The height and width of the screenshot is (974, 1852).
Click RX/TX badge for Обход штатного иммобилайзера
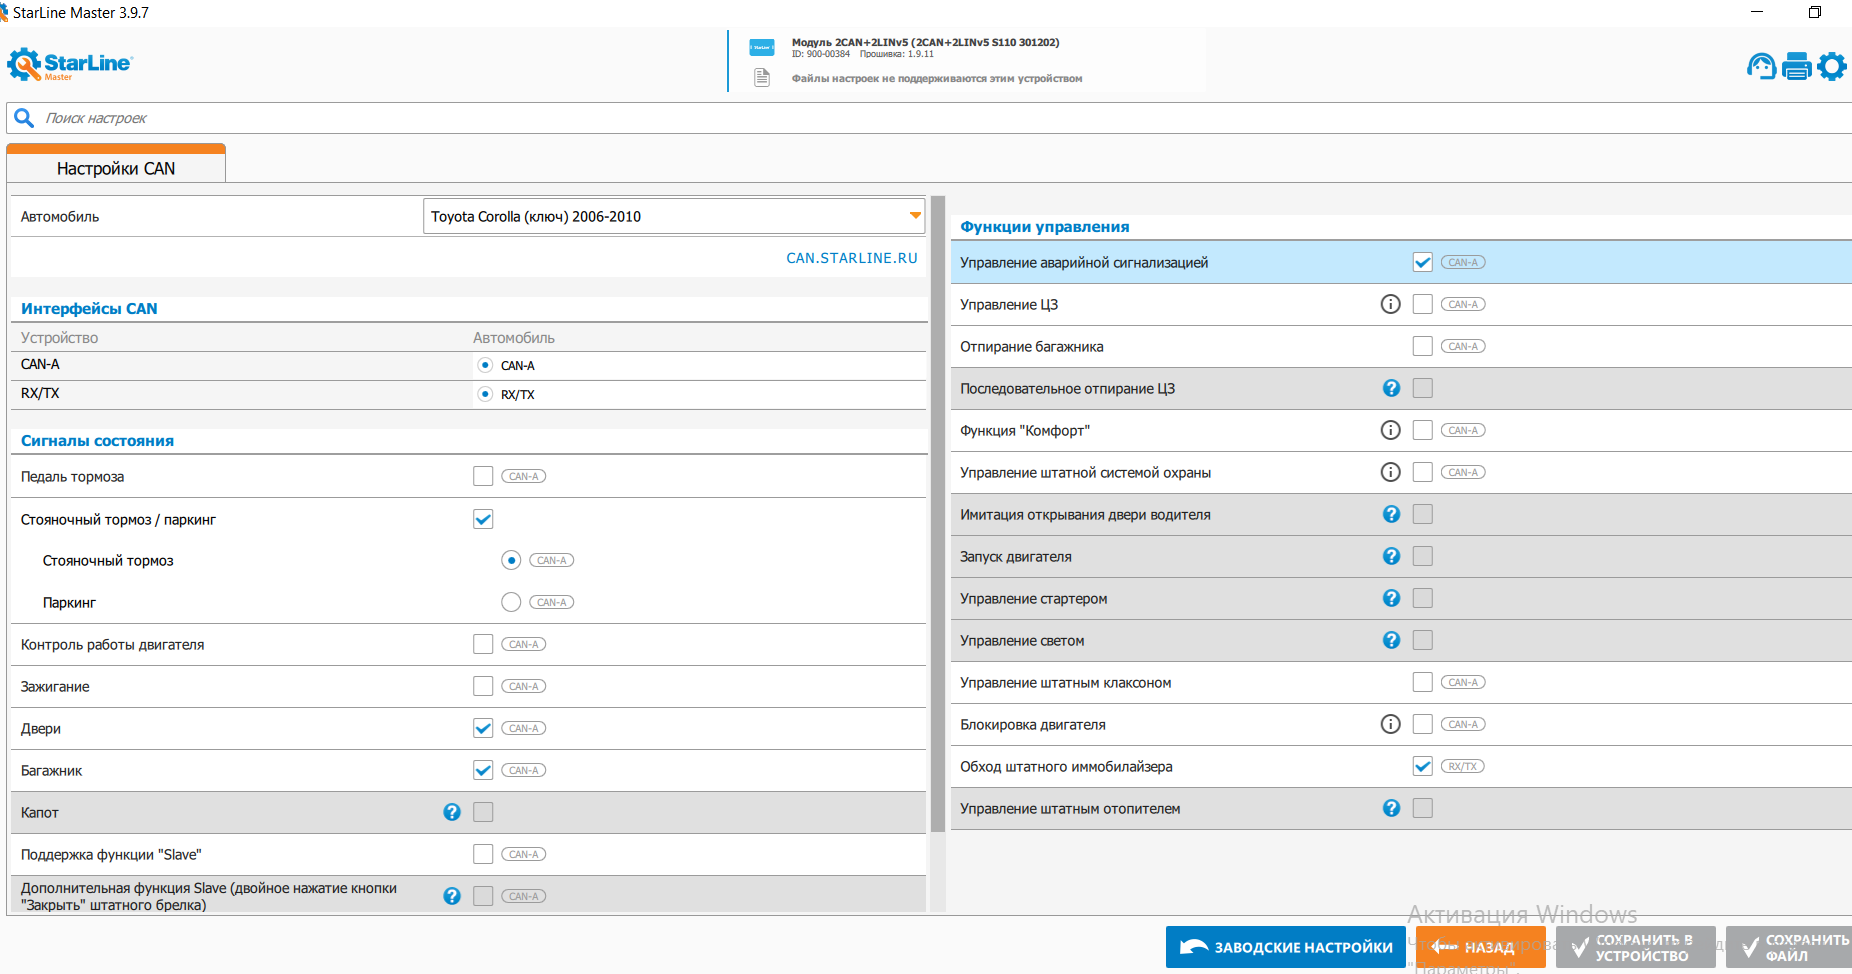pyautogui.click(x=1462, y=766)
